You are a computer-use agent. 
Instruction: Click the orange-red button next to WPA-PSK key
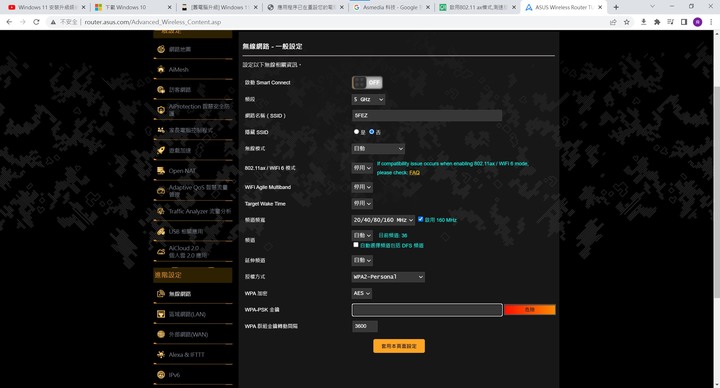(x=530, y=309)
